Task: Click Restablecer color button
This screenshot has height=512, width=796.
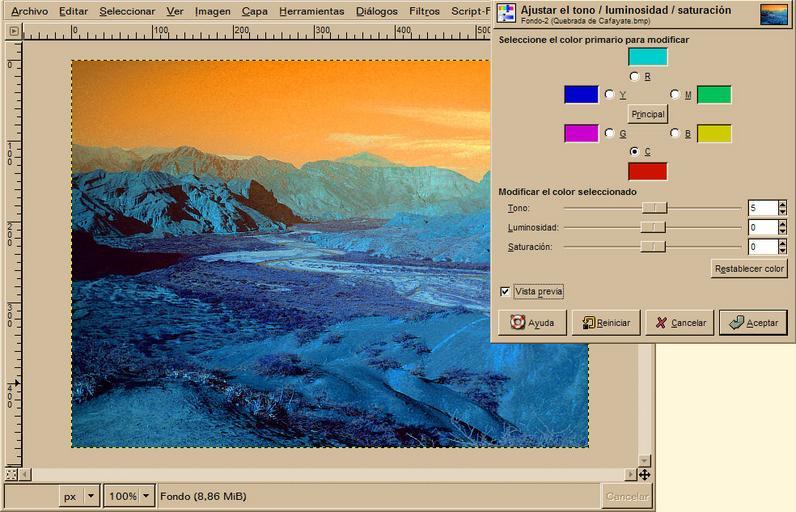Action: [749, 268]
